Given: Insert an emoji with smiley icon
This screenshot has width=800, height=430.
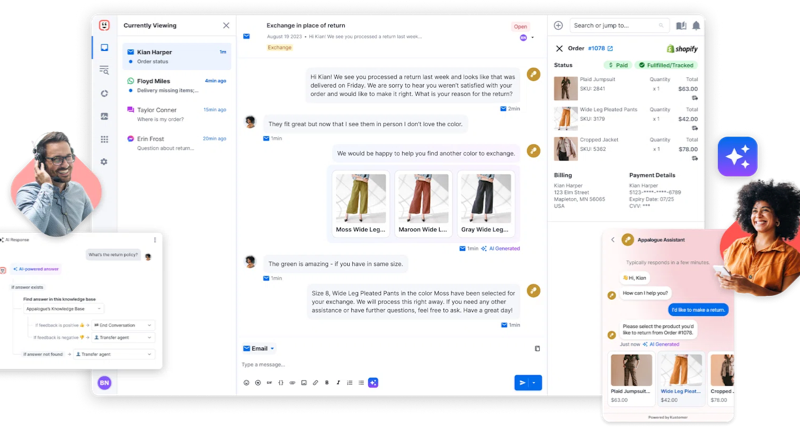Looking at the screenshot, I should 246,383.
